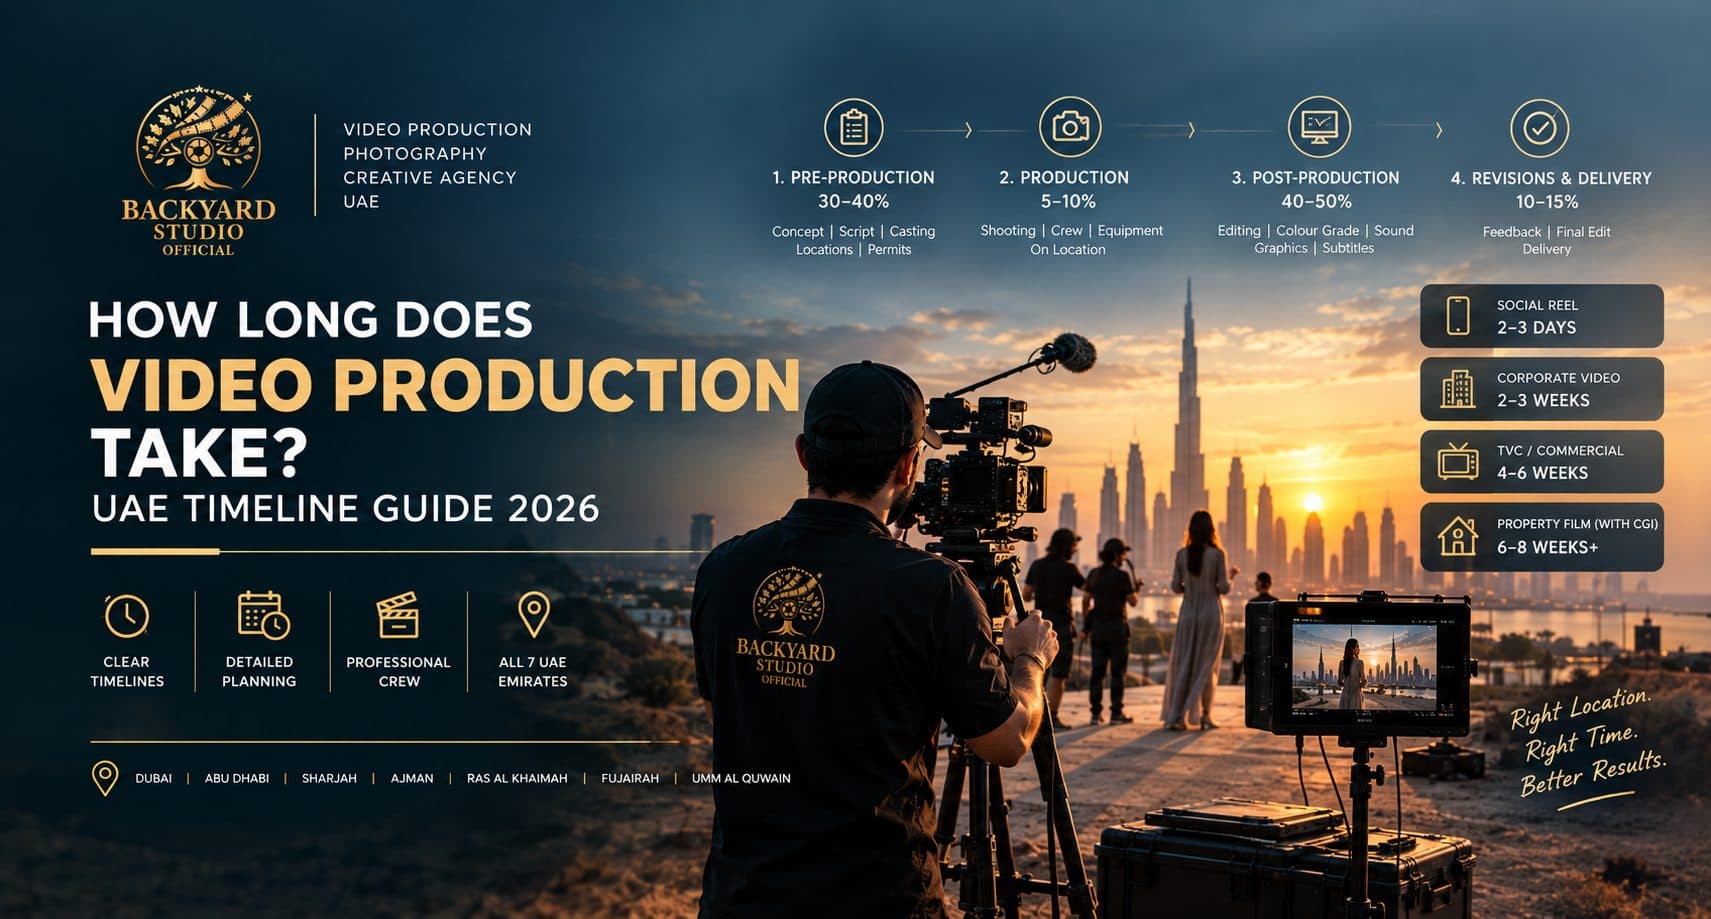Click the 'VIDEO PRODUCTION' gold headline
The height and width of the screenshot is (919, 1711).
446,385
